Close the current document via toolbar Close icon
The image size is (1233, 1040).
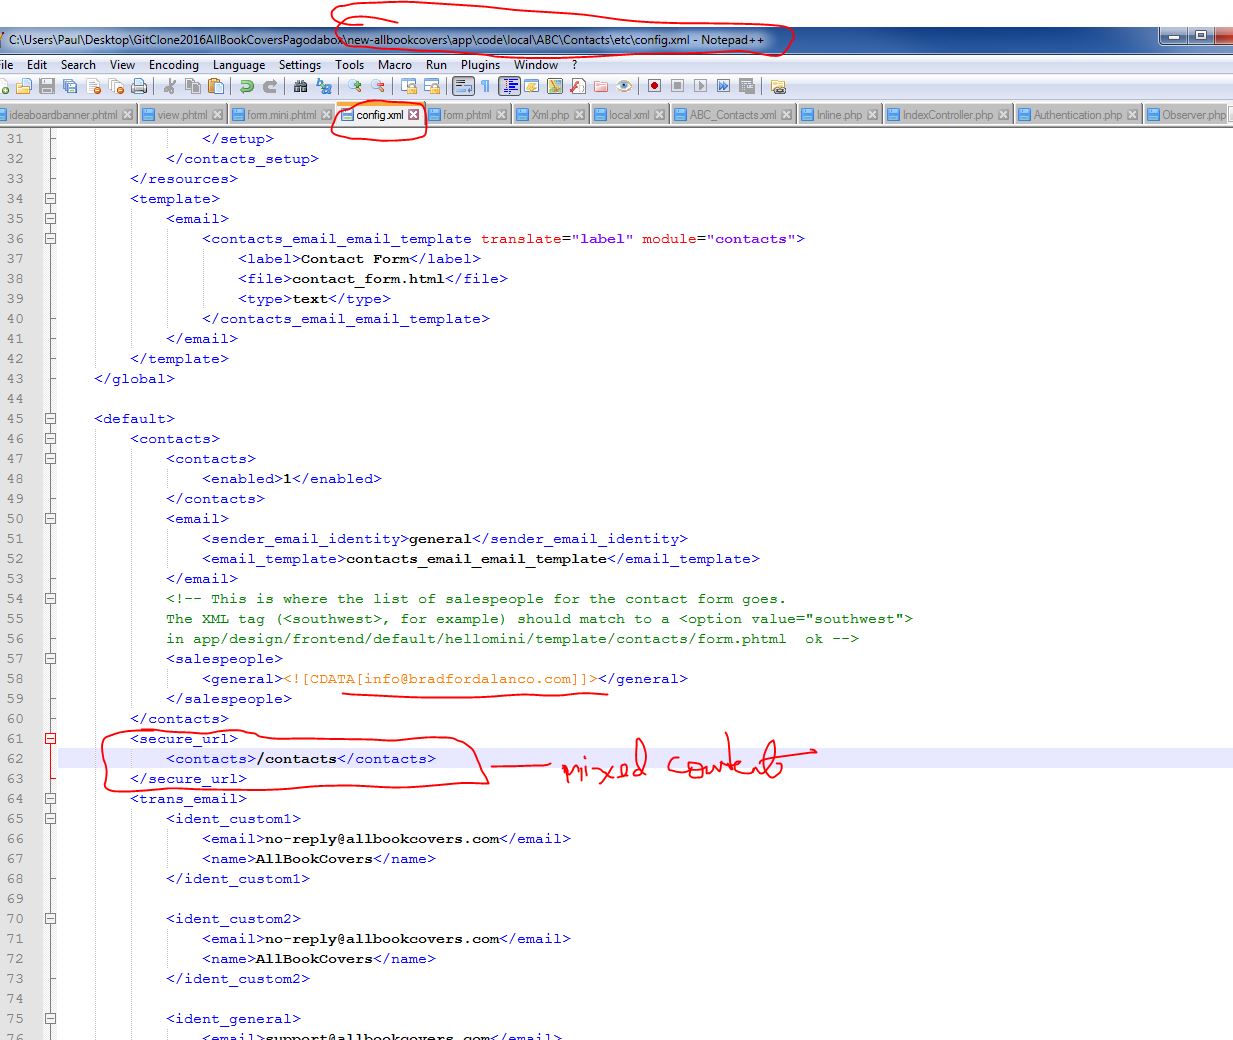pyautogui.click(x=95, y=86)
